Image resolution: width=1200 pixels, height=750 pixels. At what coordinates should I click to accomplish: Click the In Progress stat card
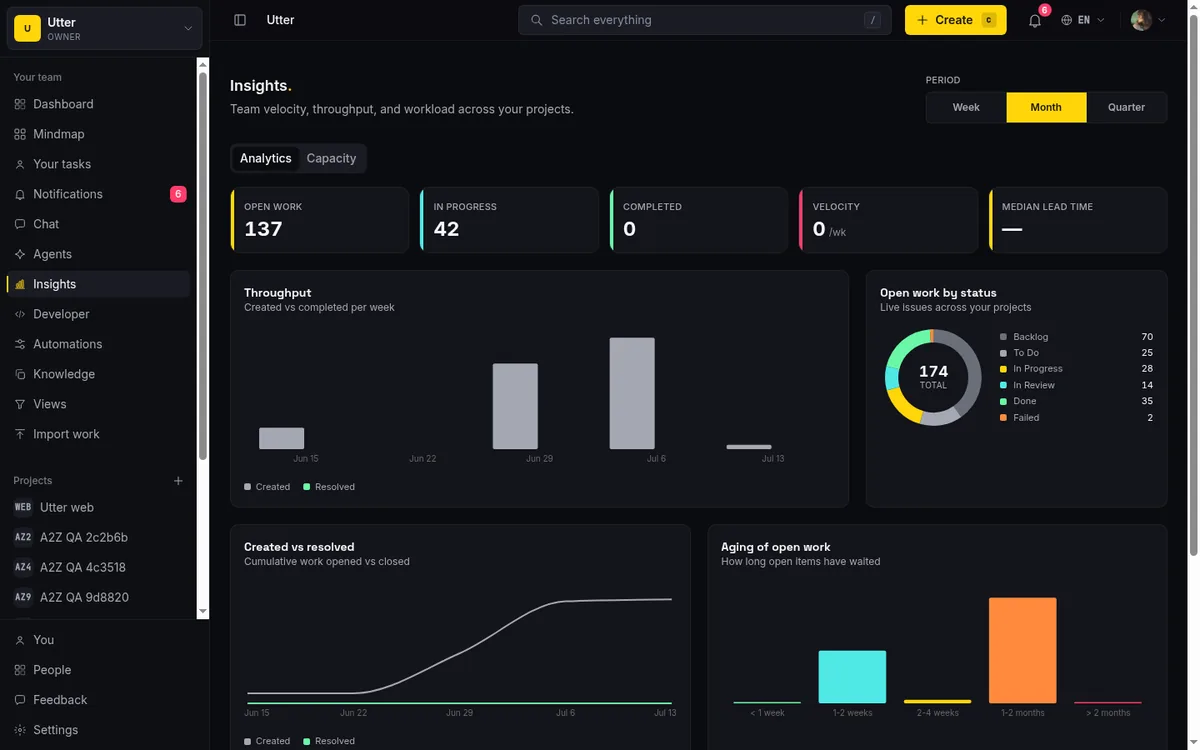pyautogui.click(x=509, y=220)
